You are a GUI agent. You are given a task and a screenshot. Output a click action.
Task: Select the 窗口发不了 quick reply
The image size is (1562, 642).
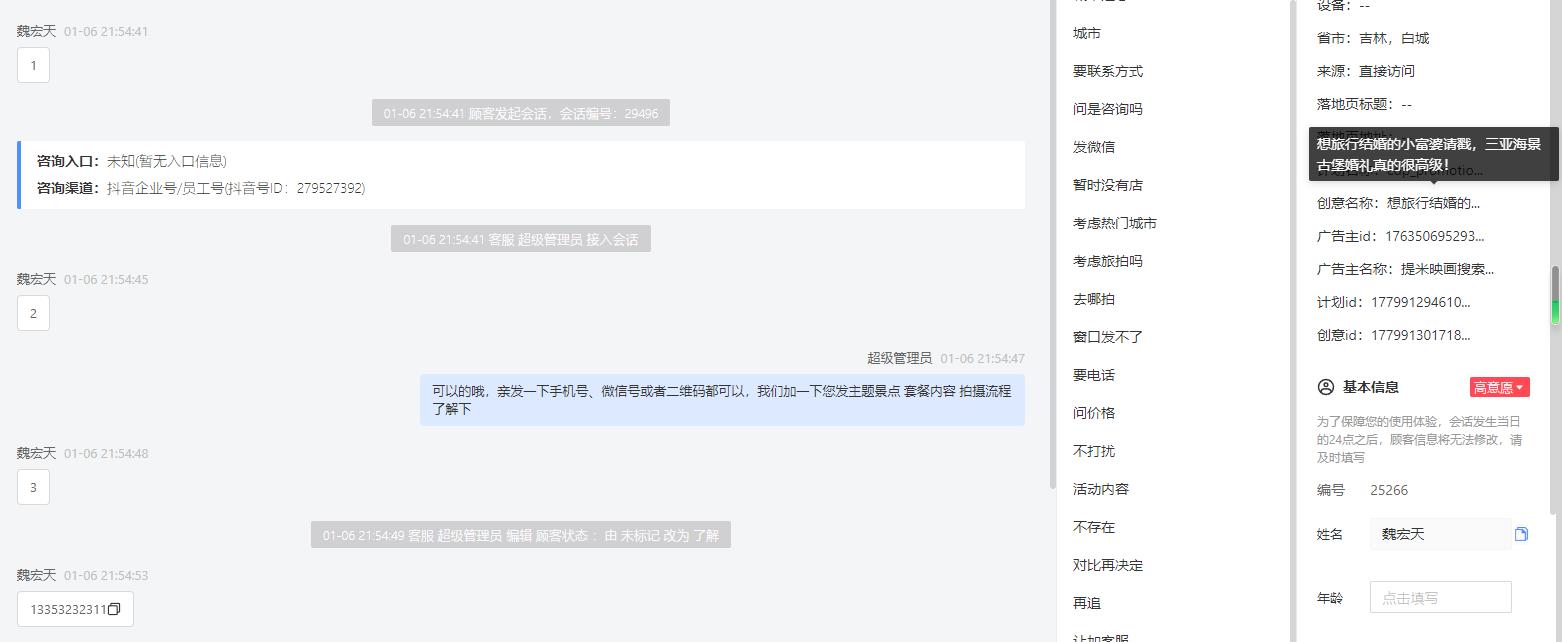point(1108,337)
